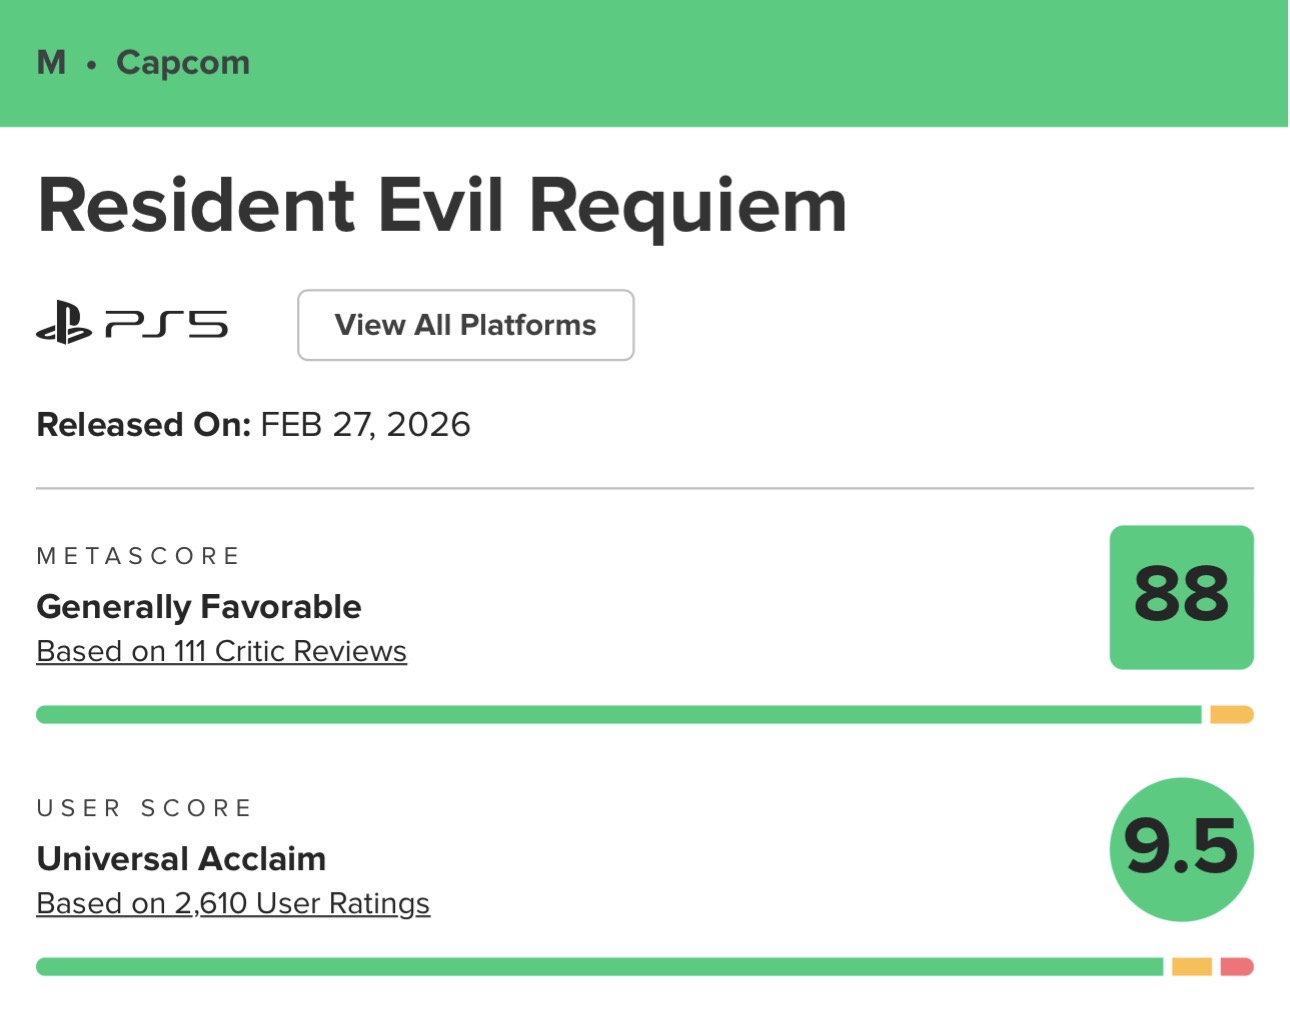
Task: Select the red negative user ratings segment
Action: [x=1237, y=966]
